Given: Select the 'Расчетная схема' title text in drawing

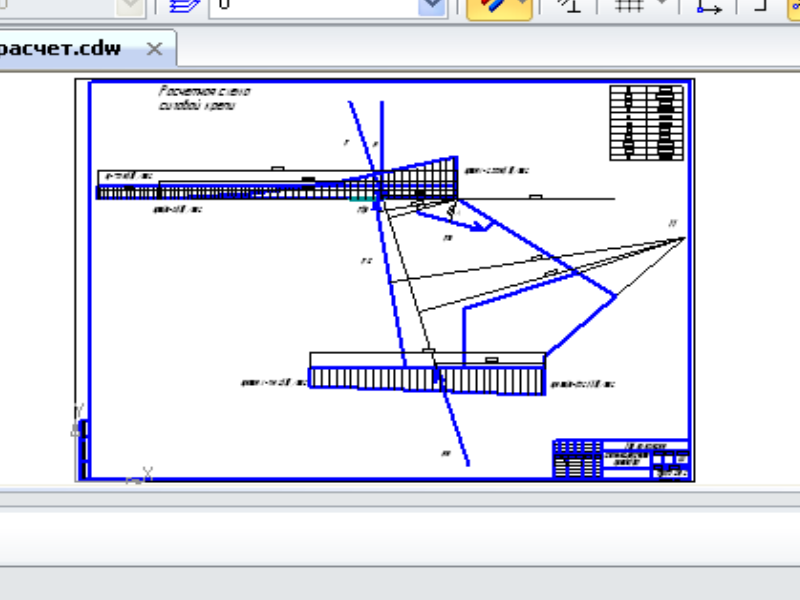Looking at the screenshot, I should click(204, 98).
